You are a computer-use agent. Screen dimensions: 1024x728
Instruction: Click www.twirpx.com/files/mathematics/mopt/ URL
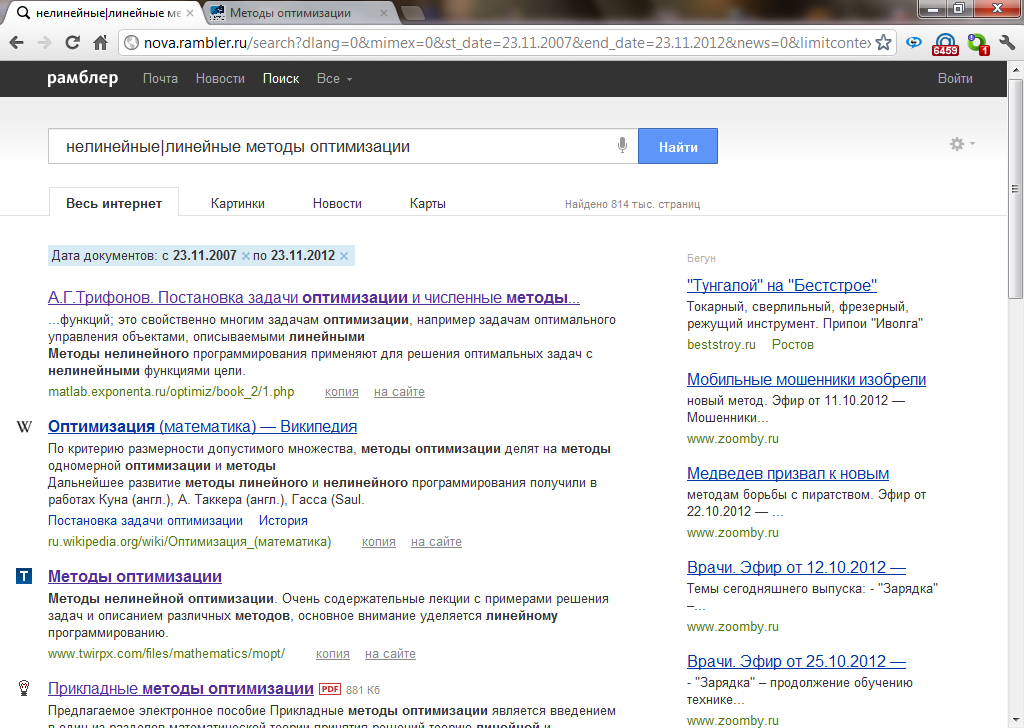167,654
